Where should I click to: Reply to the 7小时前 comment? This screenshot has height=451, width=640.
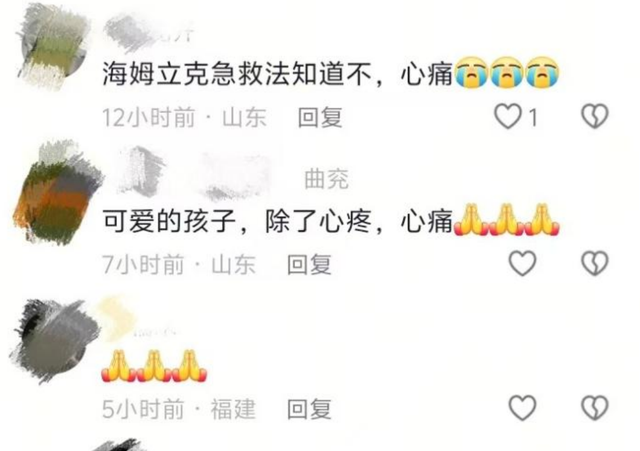[309, 264]
